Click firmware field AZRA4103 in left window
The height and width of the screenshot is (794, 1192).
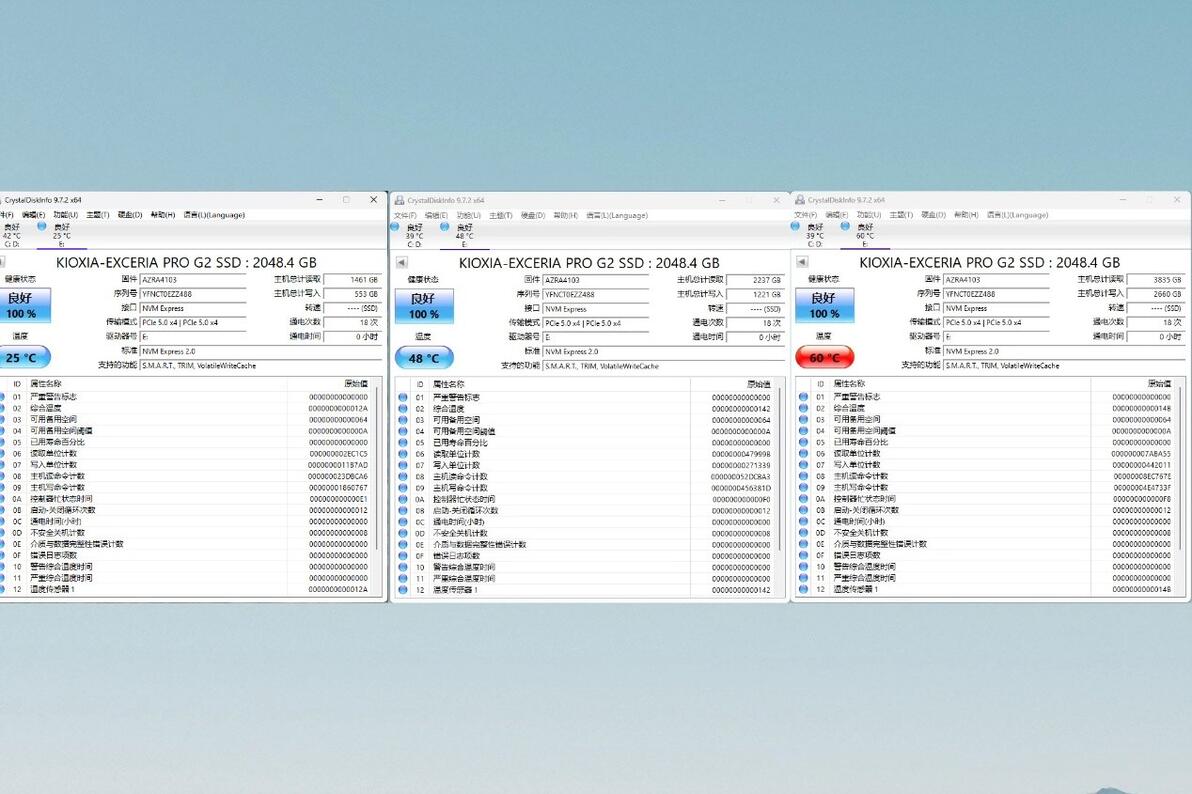pyautogui.click(x=193, y=280)
